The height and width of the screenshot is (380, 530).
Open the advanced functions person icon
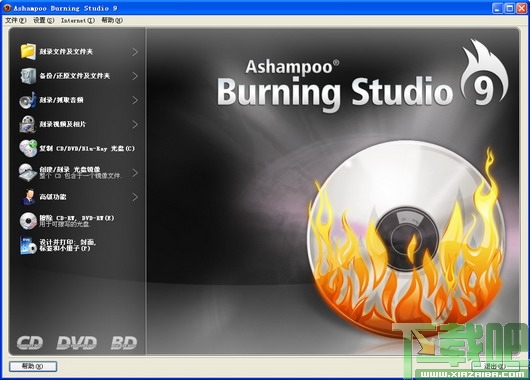tap(29, 197)
